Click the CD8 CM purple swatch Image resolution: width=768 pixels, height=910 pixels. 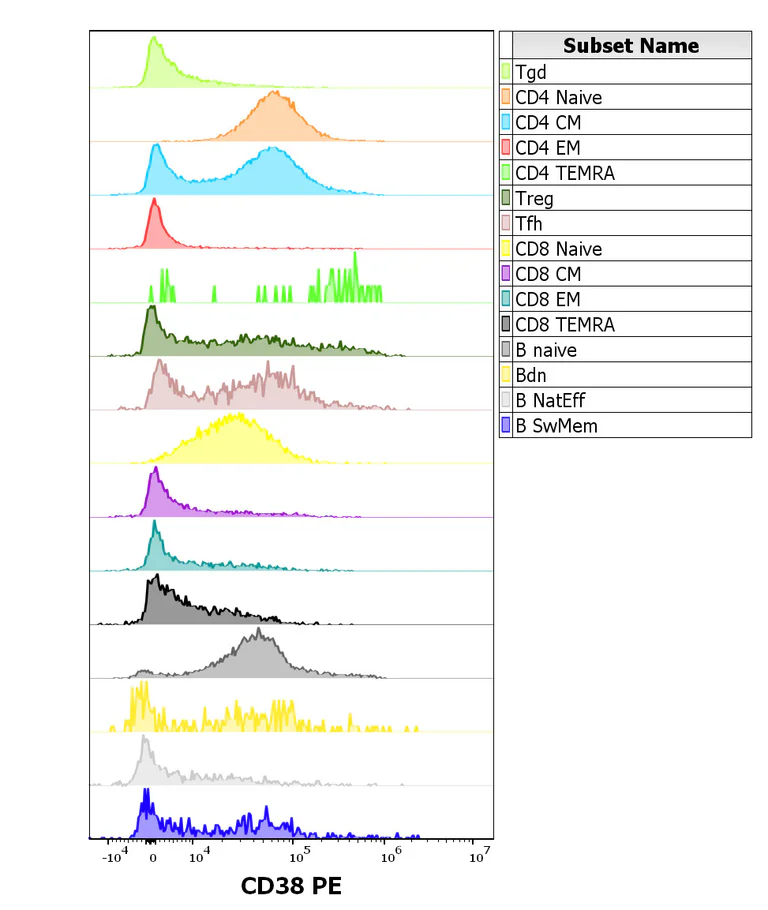point(506,273)
